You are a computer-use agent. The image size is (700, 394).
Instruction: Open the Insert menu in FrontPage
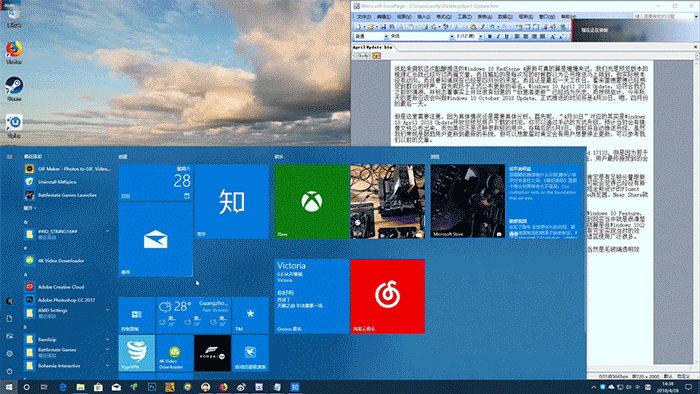pyautogui.click(x=424, y=17)
